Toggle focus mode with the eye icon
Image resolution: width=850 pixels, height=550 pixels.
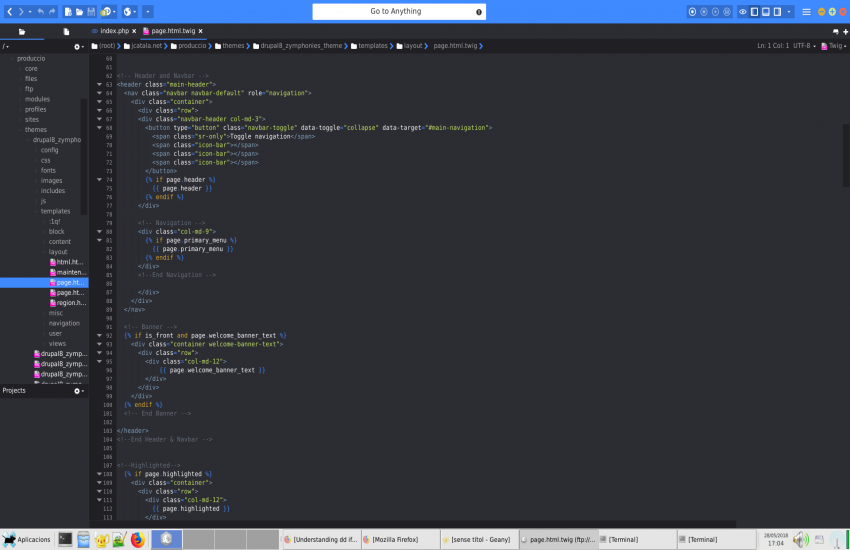(x=743, y=11)
